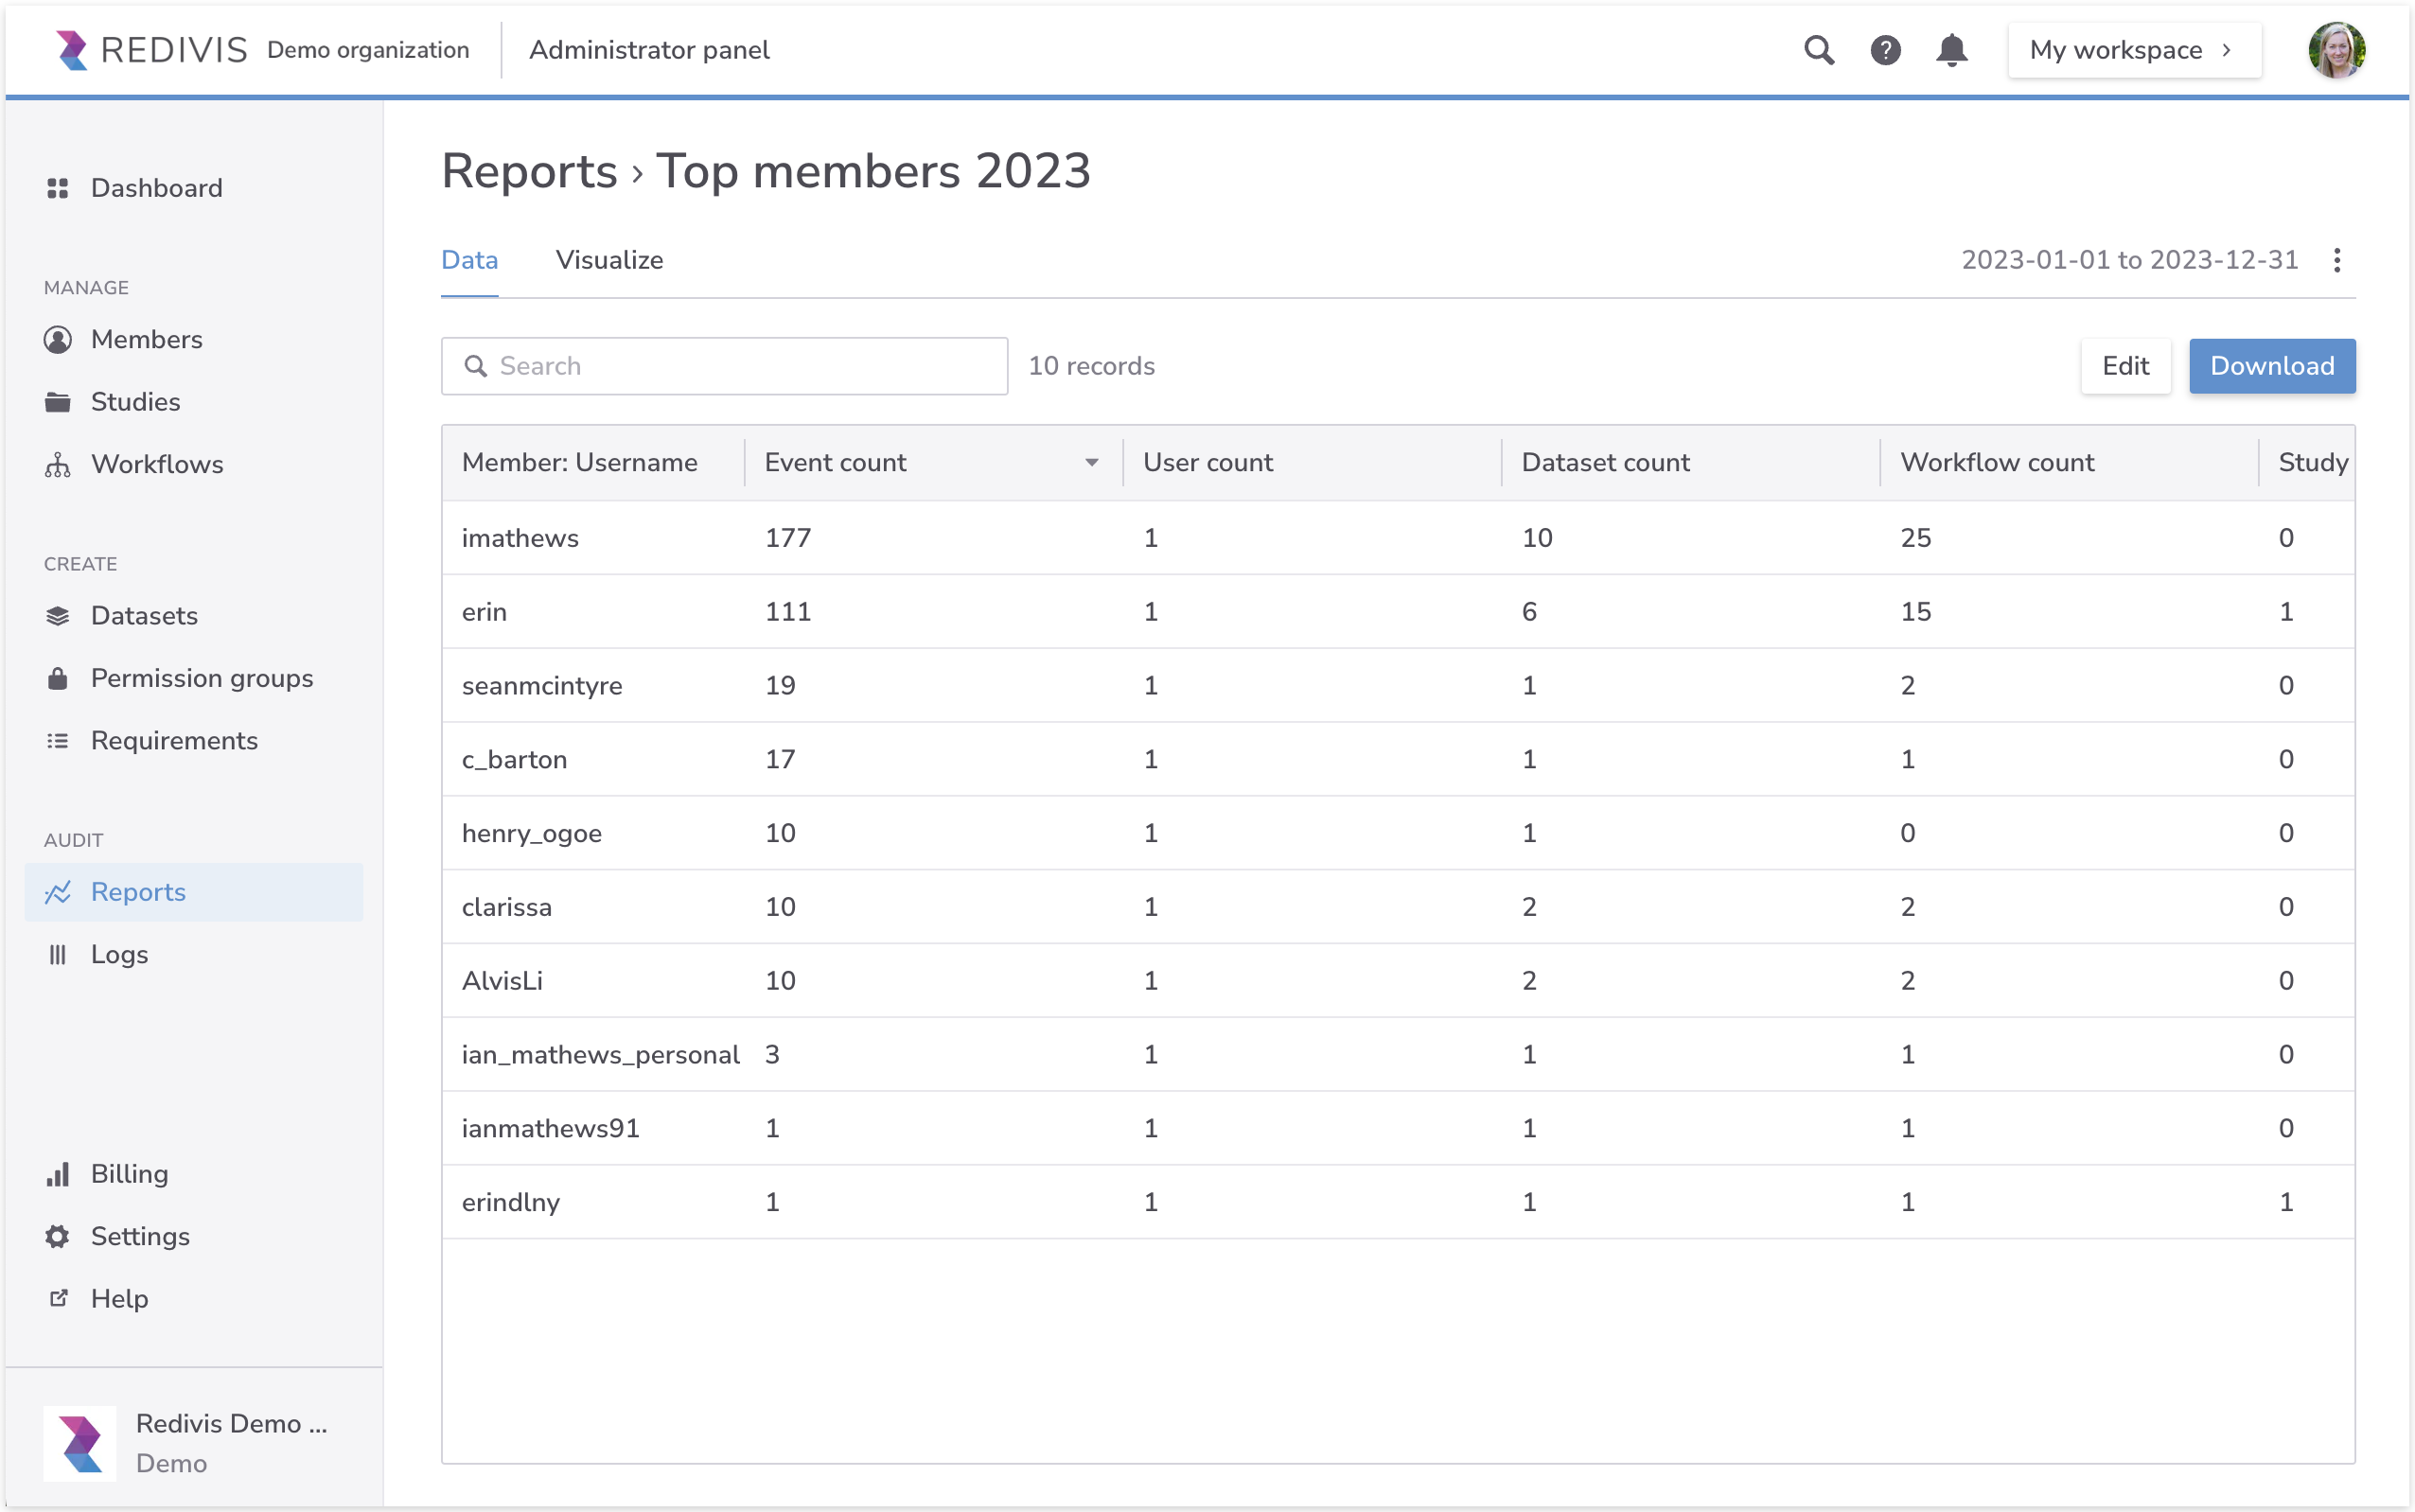Click the Reports breadcrumb link

(529, 172)
